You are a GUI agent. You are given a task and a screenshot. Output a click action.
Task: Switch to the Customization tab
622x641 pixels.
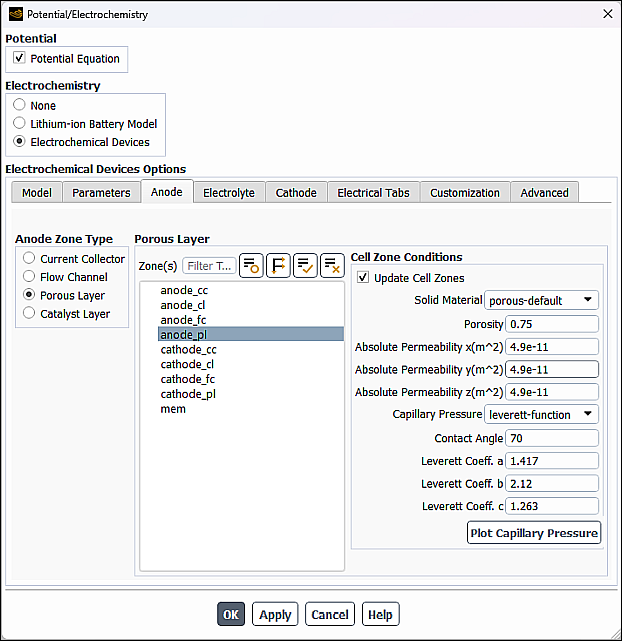[x=465, y=193]
